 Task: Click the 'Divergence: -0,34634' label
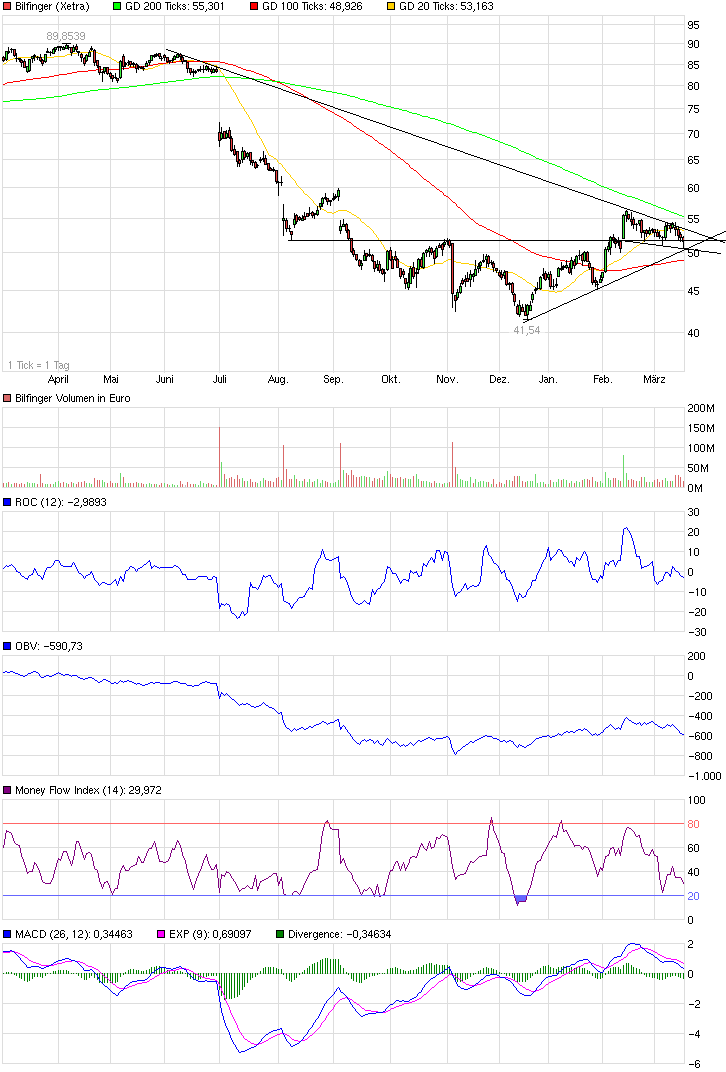click(339, 934)
